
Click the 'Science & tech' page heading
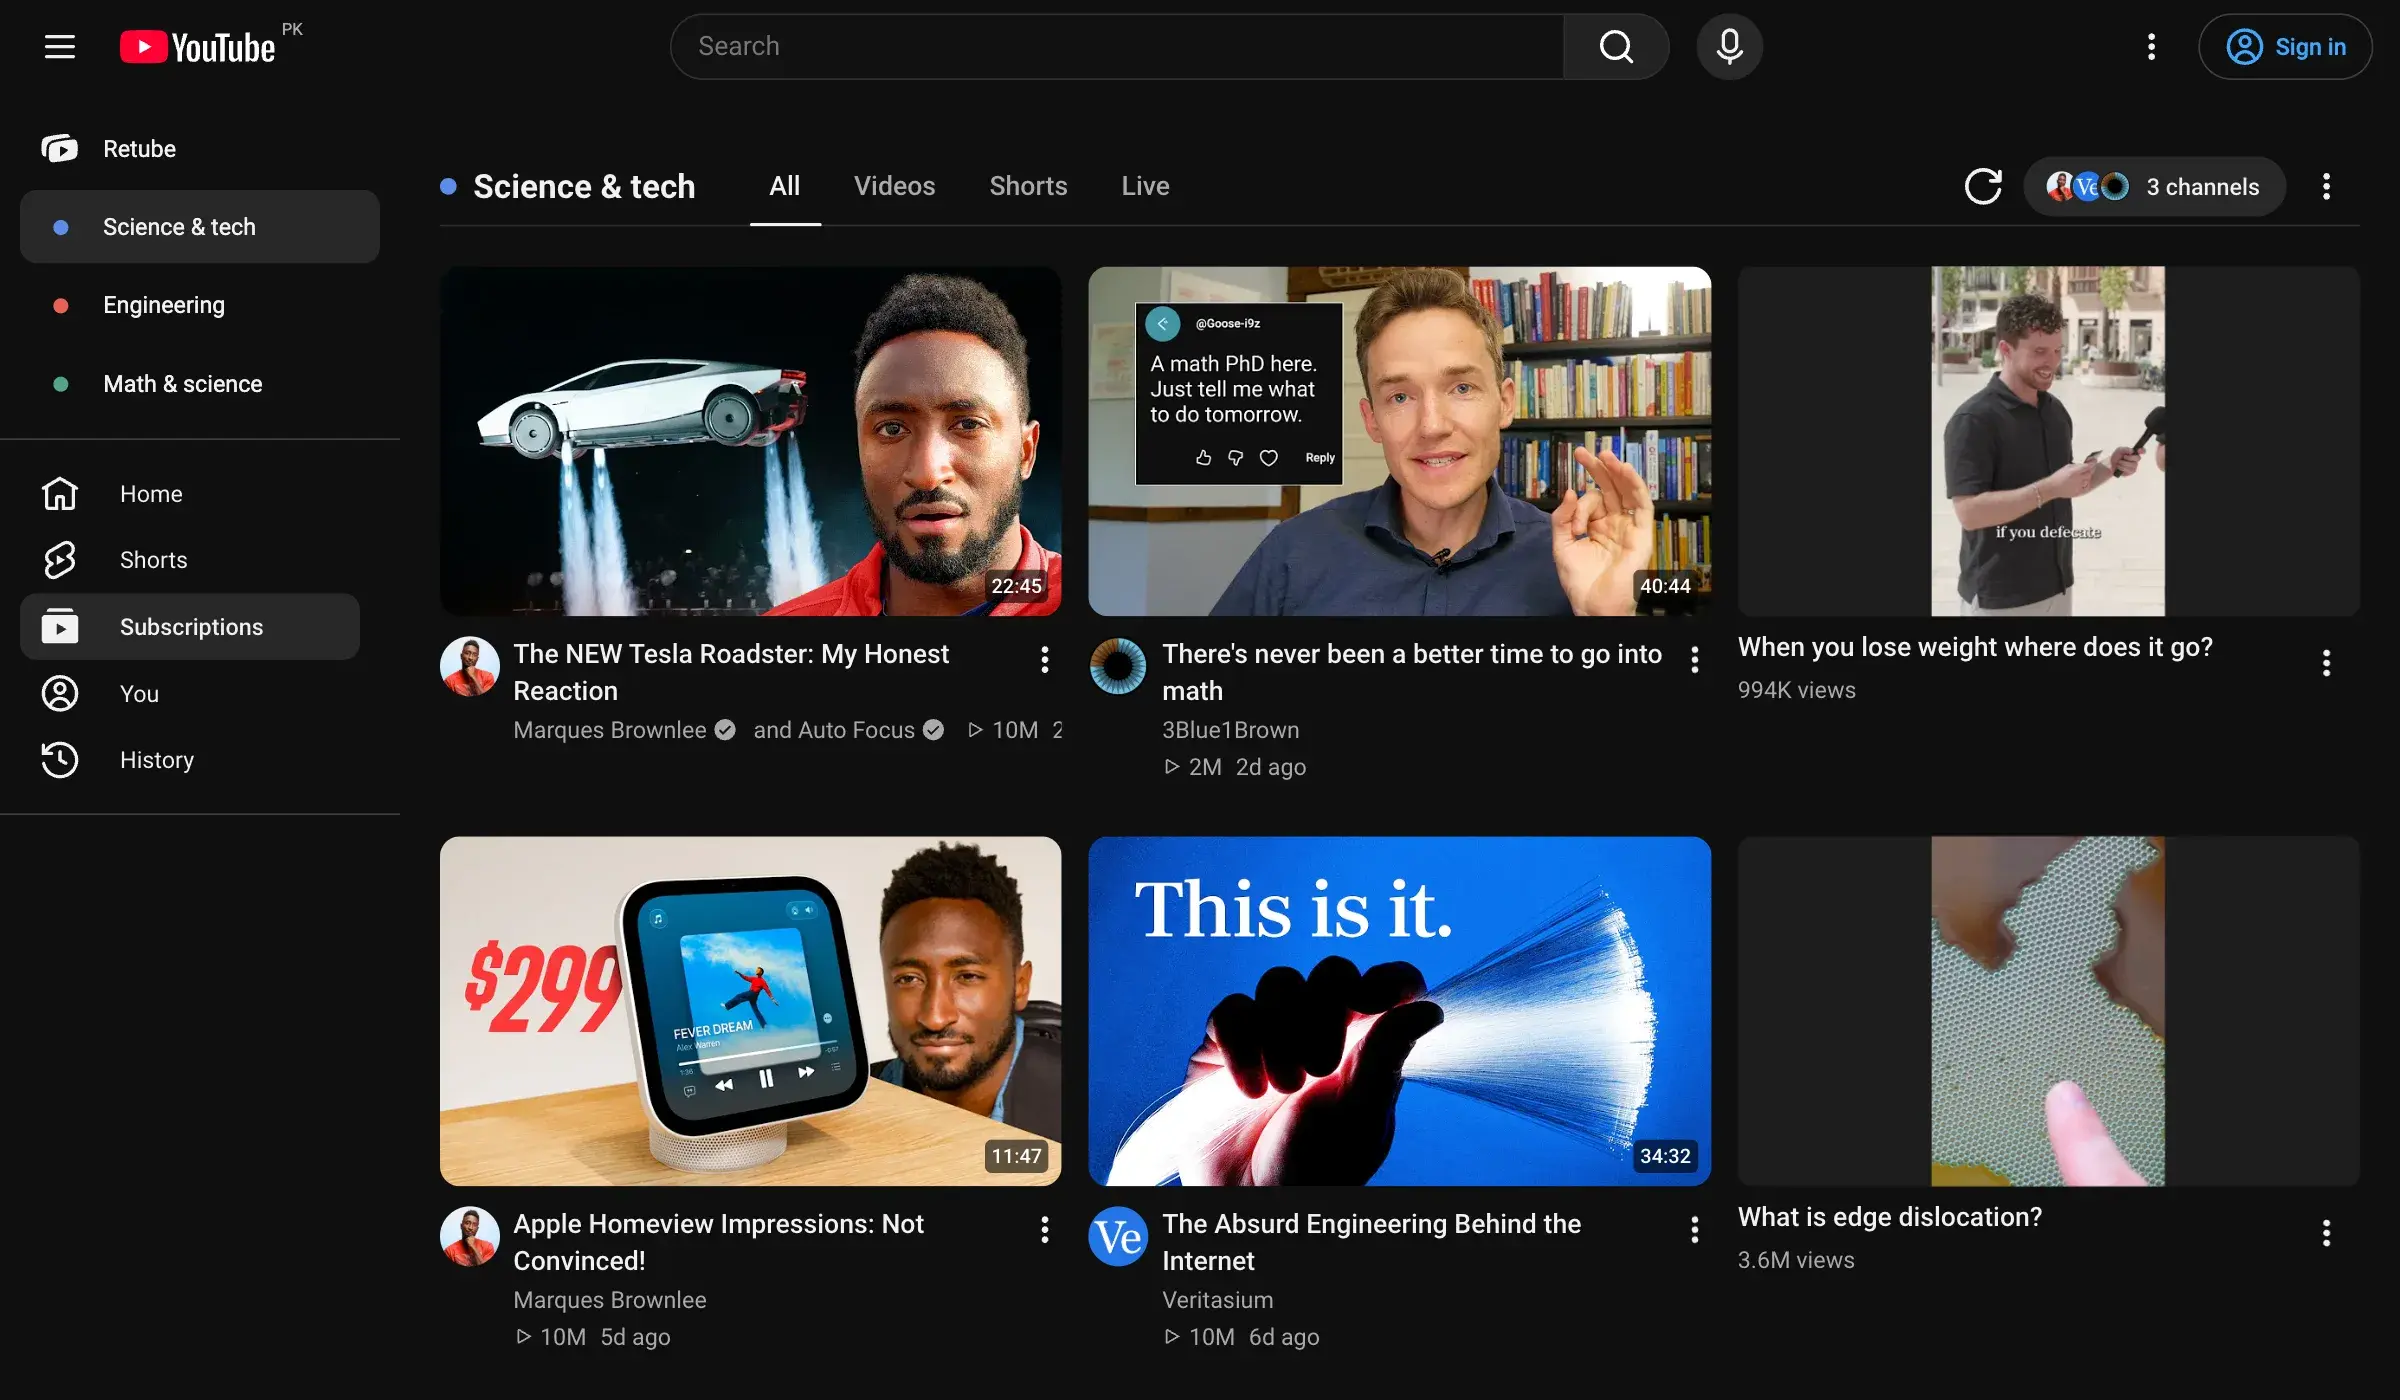click(x=584, y=187)
